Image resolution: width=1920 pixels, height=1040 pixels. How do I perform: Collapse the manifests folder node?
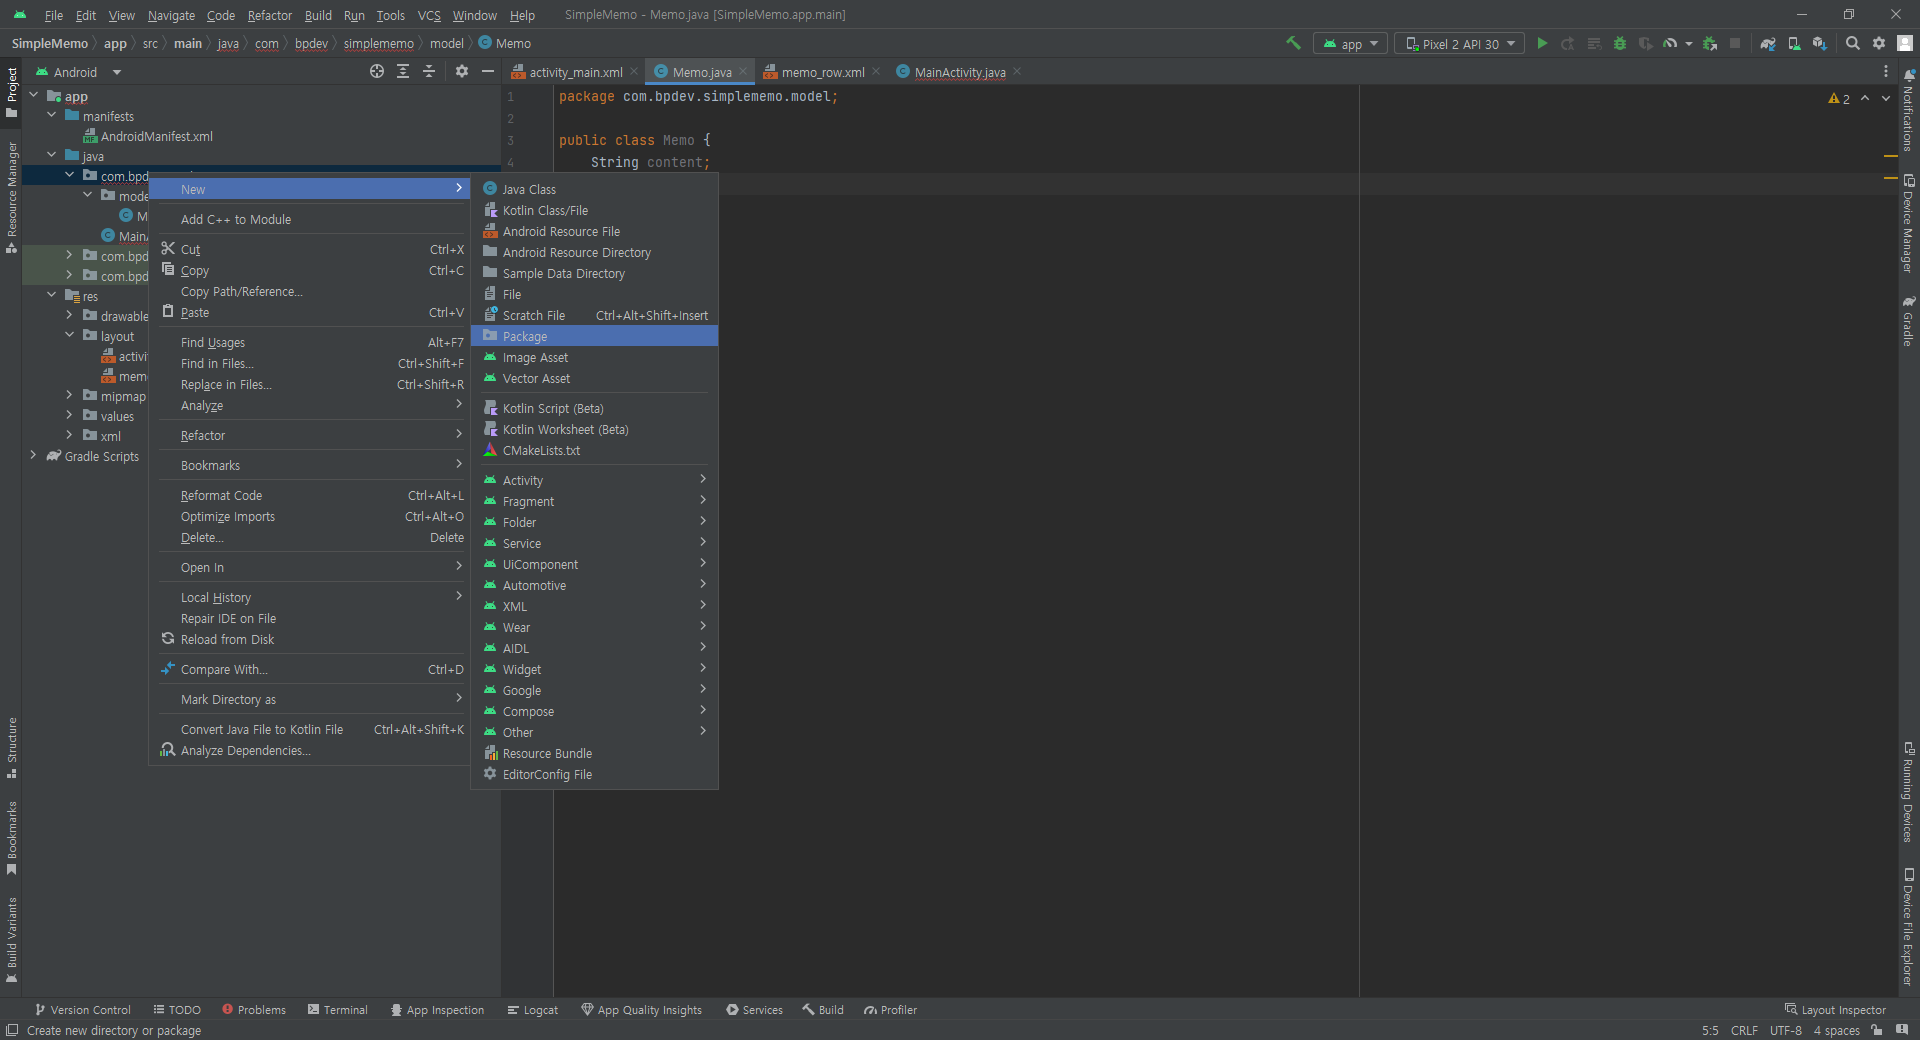point(51,116)
